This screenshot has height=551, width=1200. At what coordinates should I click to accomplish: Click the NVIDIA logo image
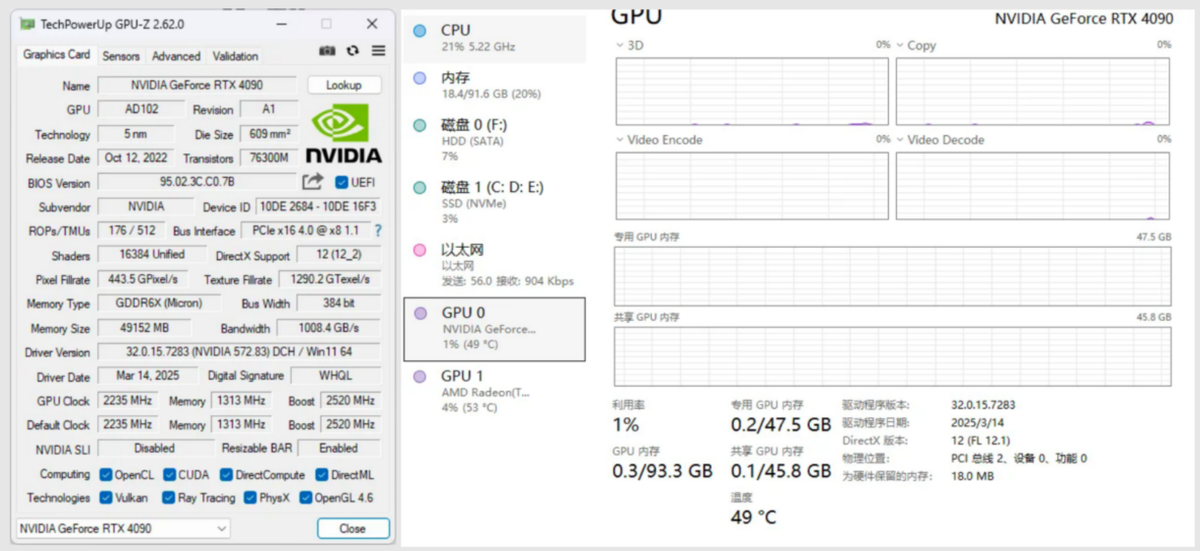(x=343, y=135)
